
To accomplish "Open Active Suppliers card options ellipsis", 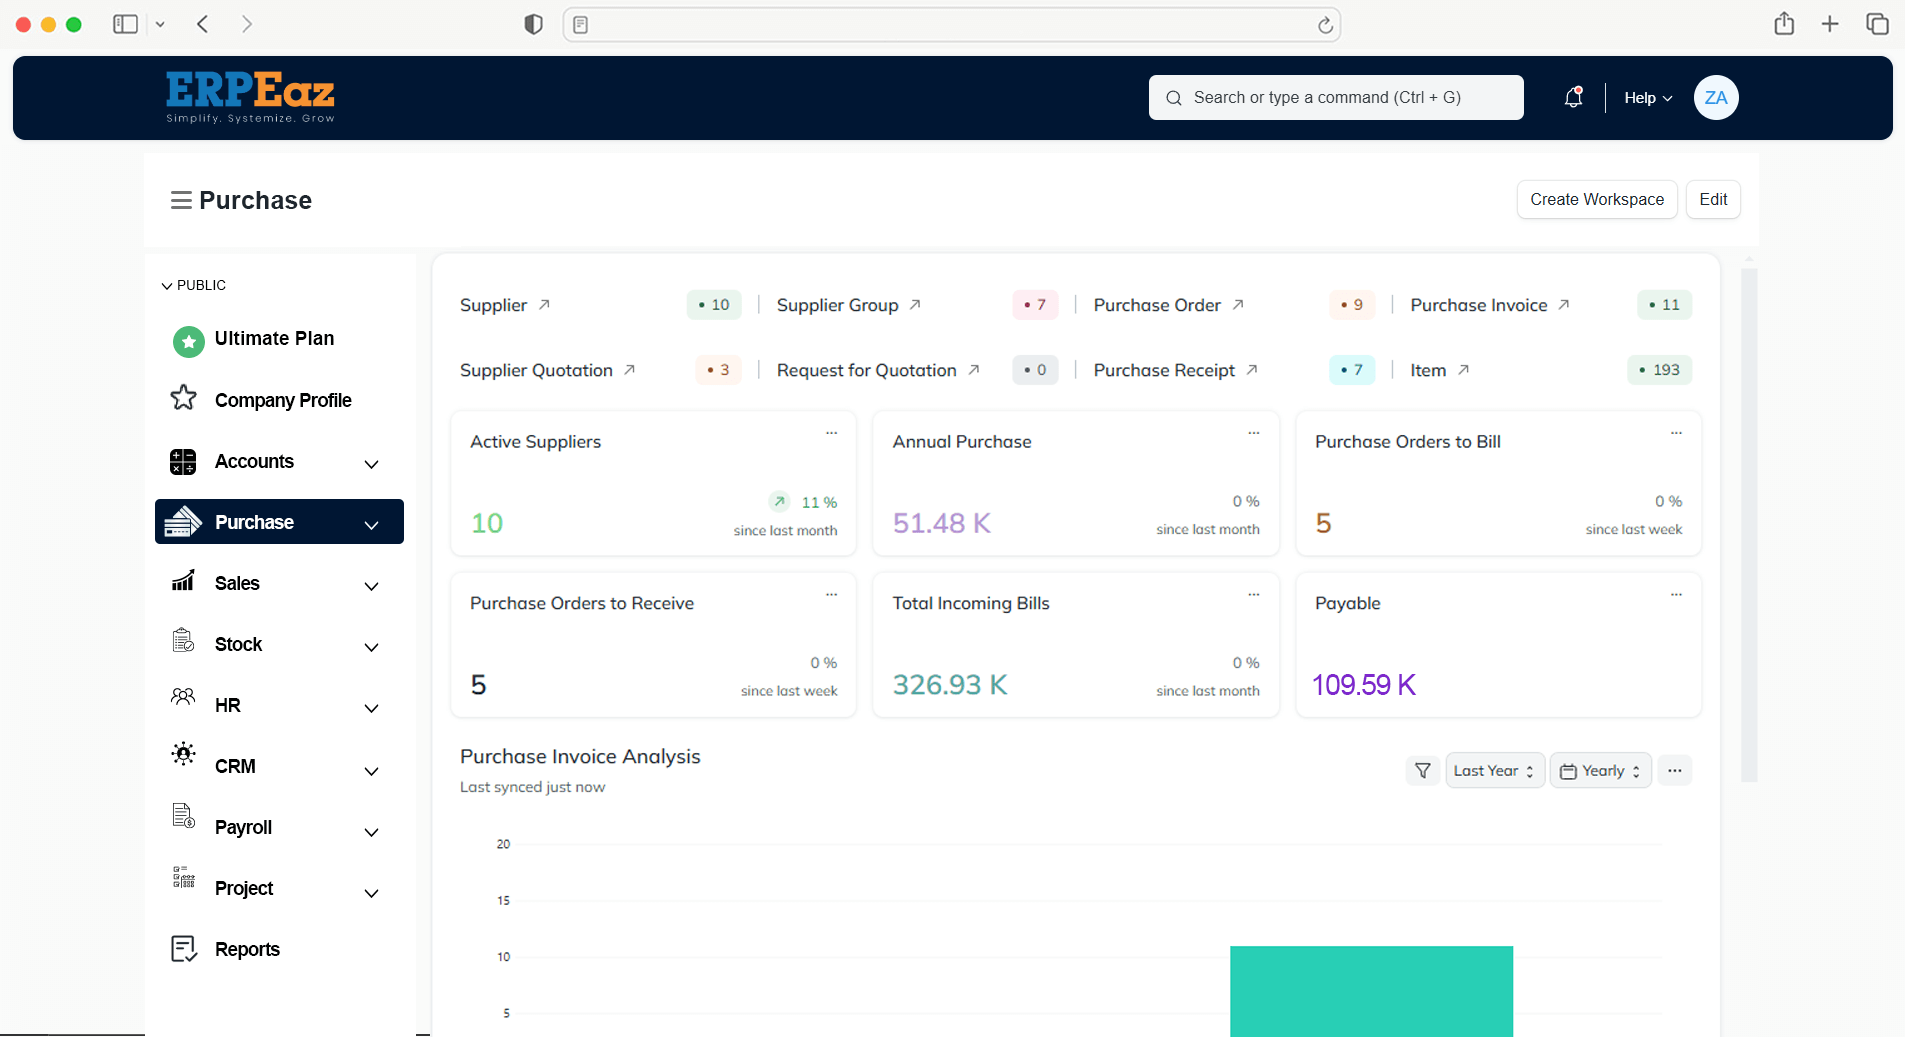I will pos(831,433).
